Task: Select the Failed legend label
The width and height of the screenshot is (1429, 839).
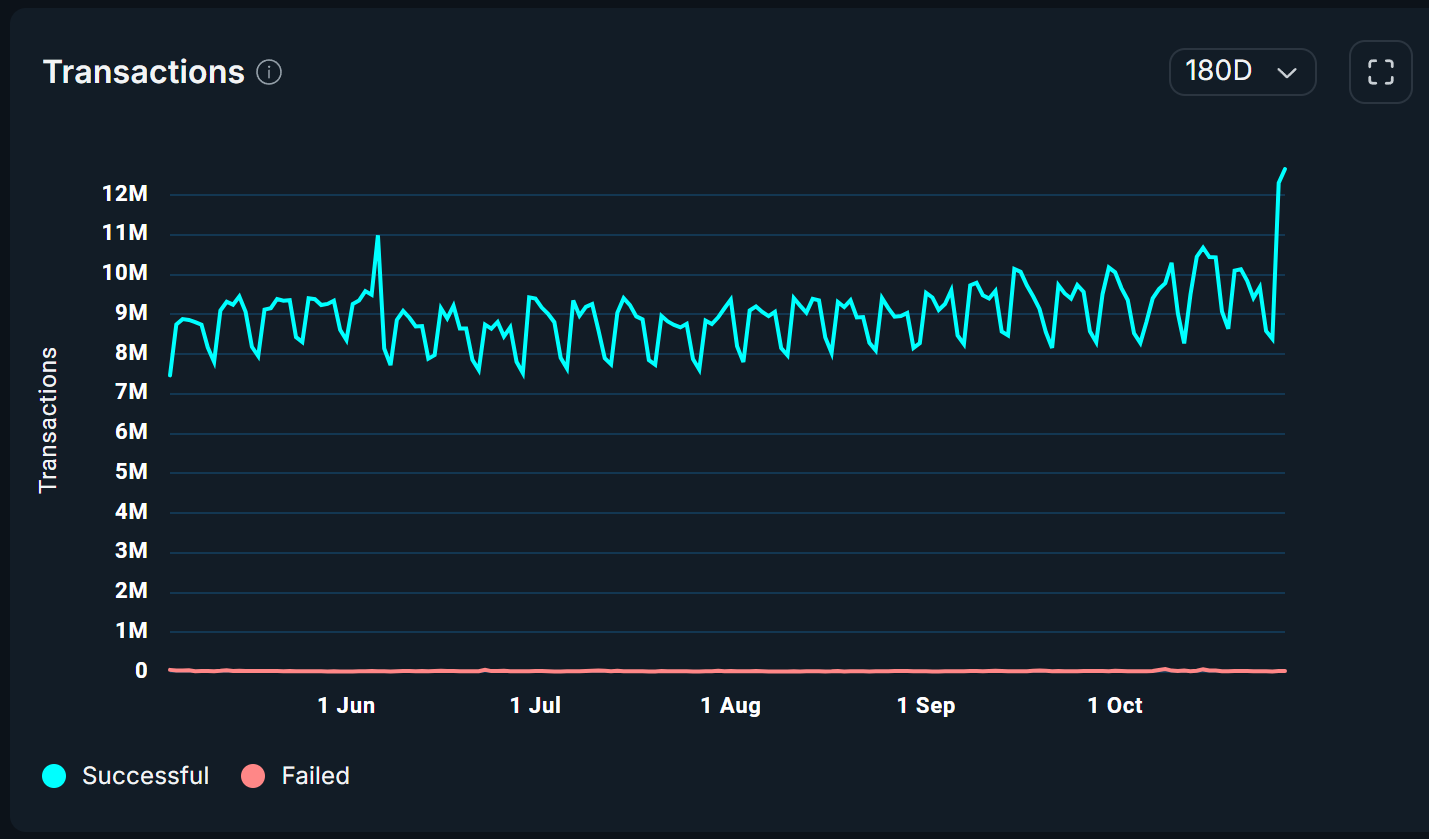Action: coord(318,775)
